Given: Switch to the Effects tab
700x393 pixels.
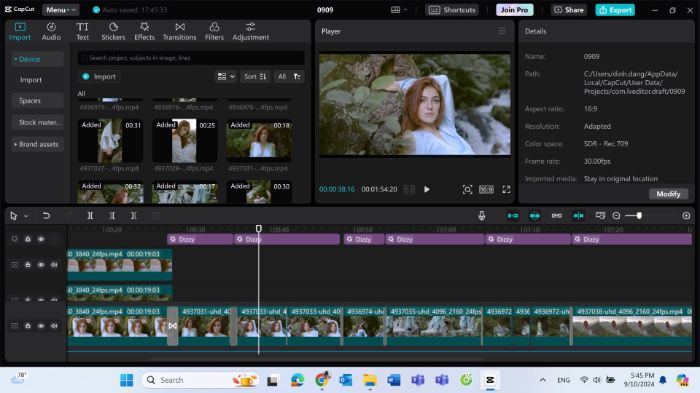Looking at the screenshot, I should (144, 32).
